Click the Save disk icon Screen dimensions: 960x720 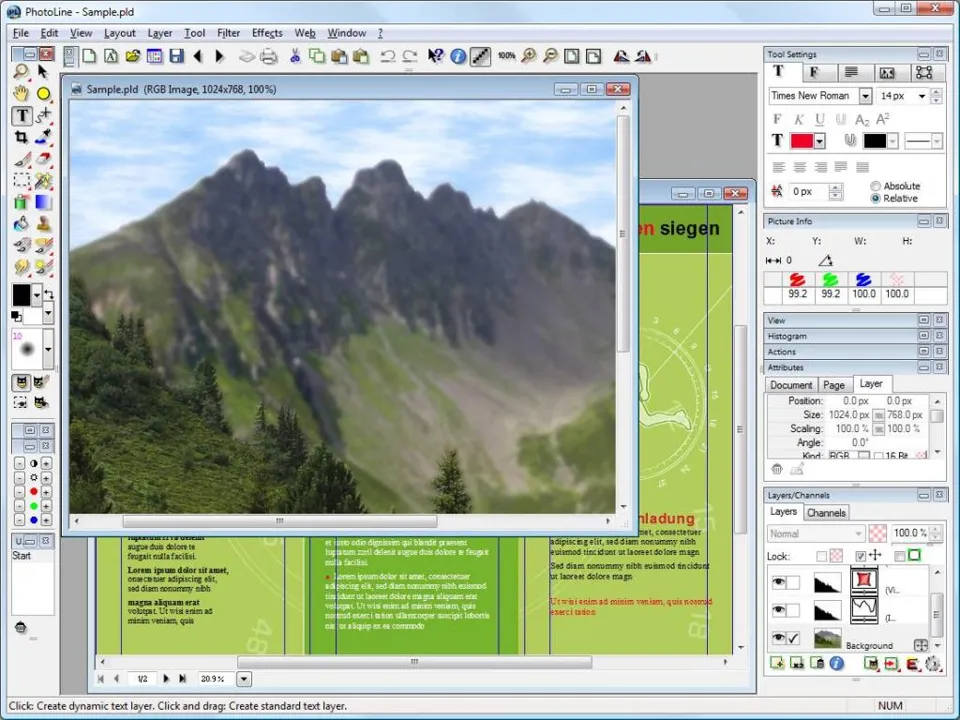[x=176, y=56]
